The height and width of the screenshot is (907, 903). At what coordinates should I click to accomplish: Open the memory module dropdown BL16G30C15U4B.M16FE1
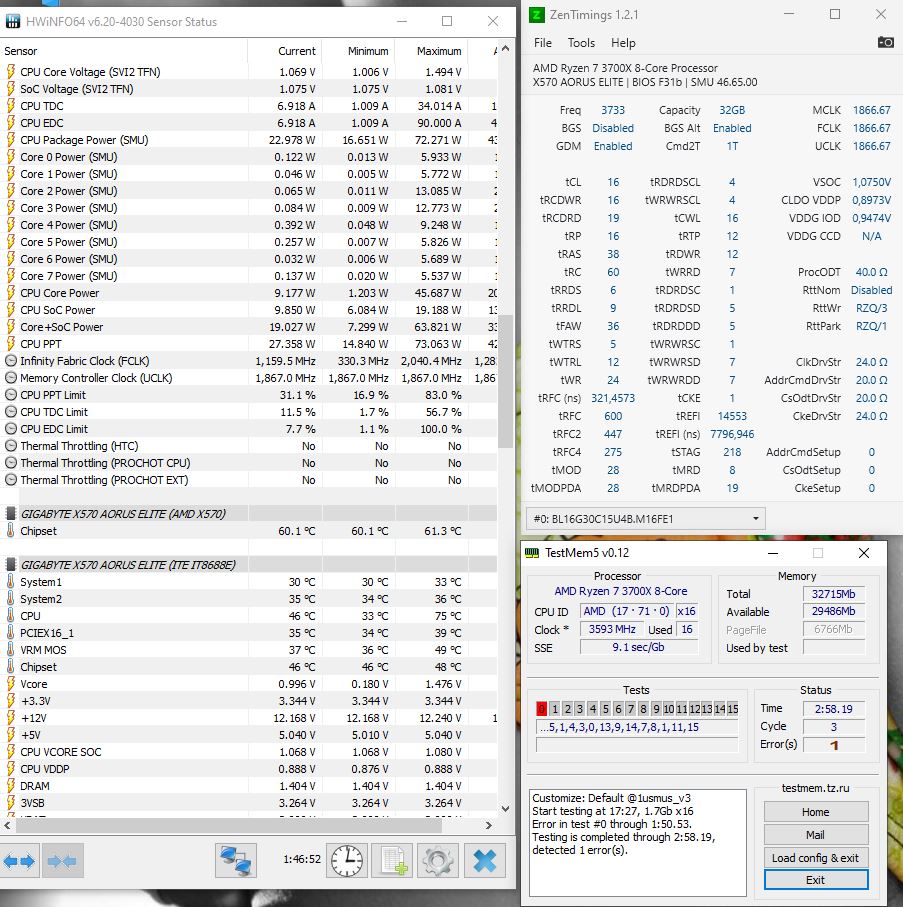[646, 519]
